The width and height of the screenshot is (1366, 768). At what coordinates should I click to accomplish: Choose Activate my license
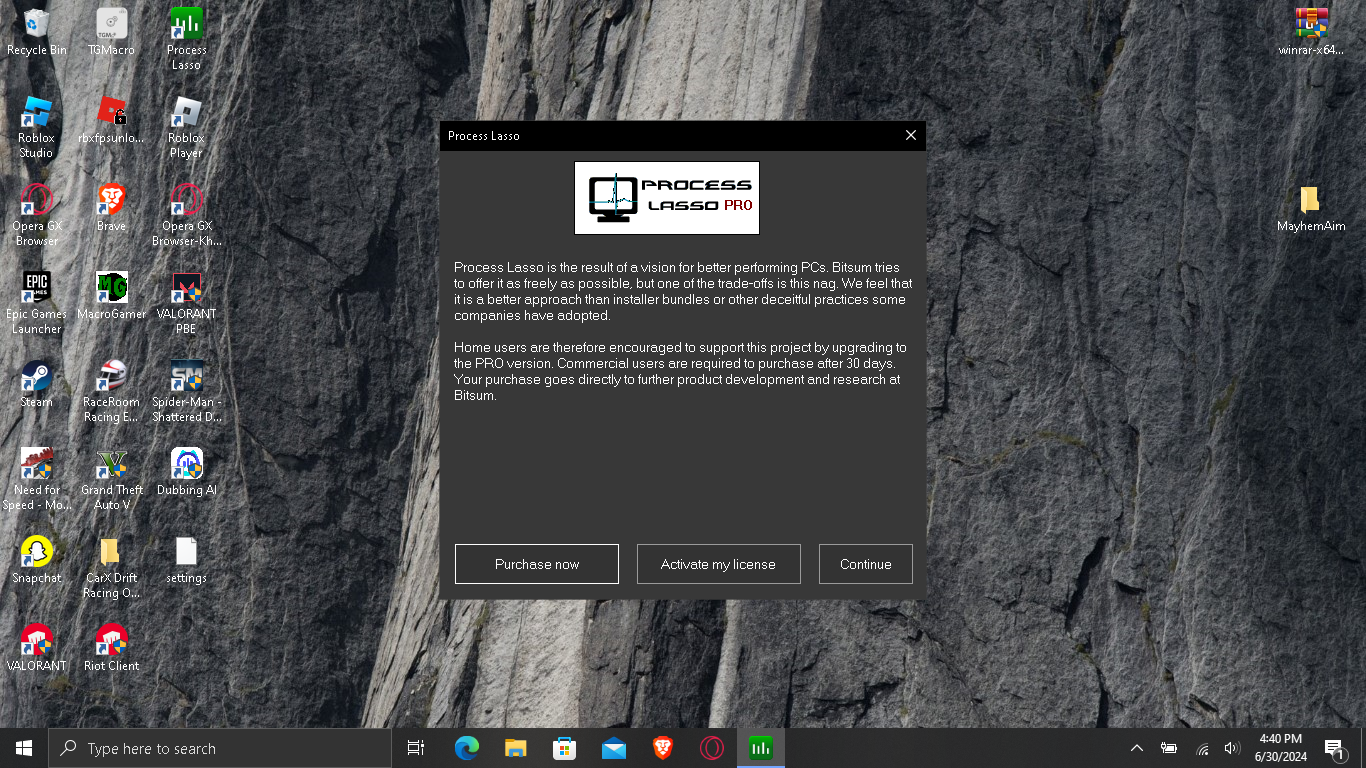pos(719,564)
